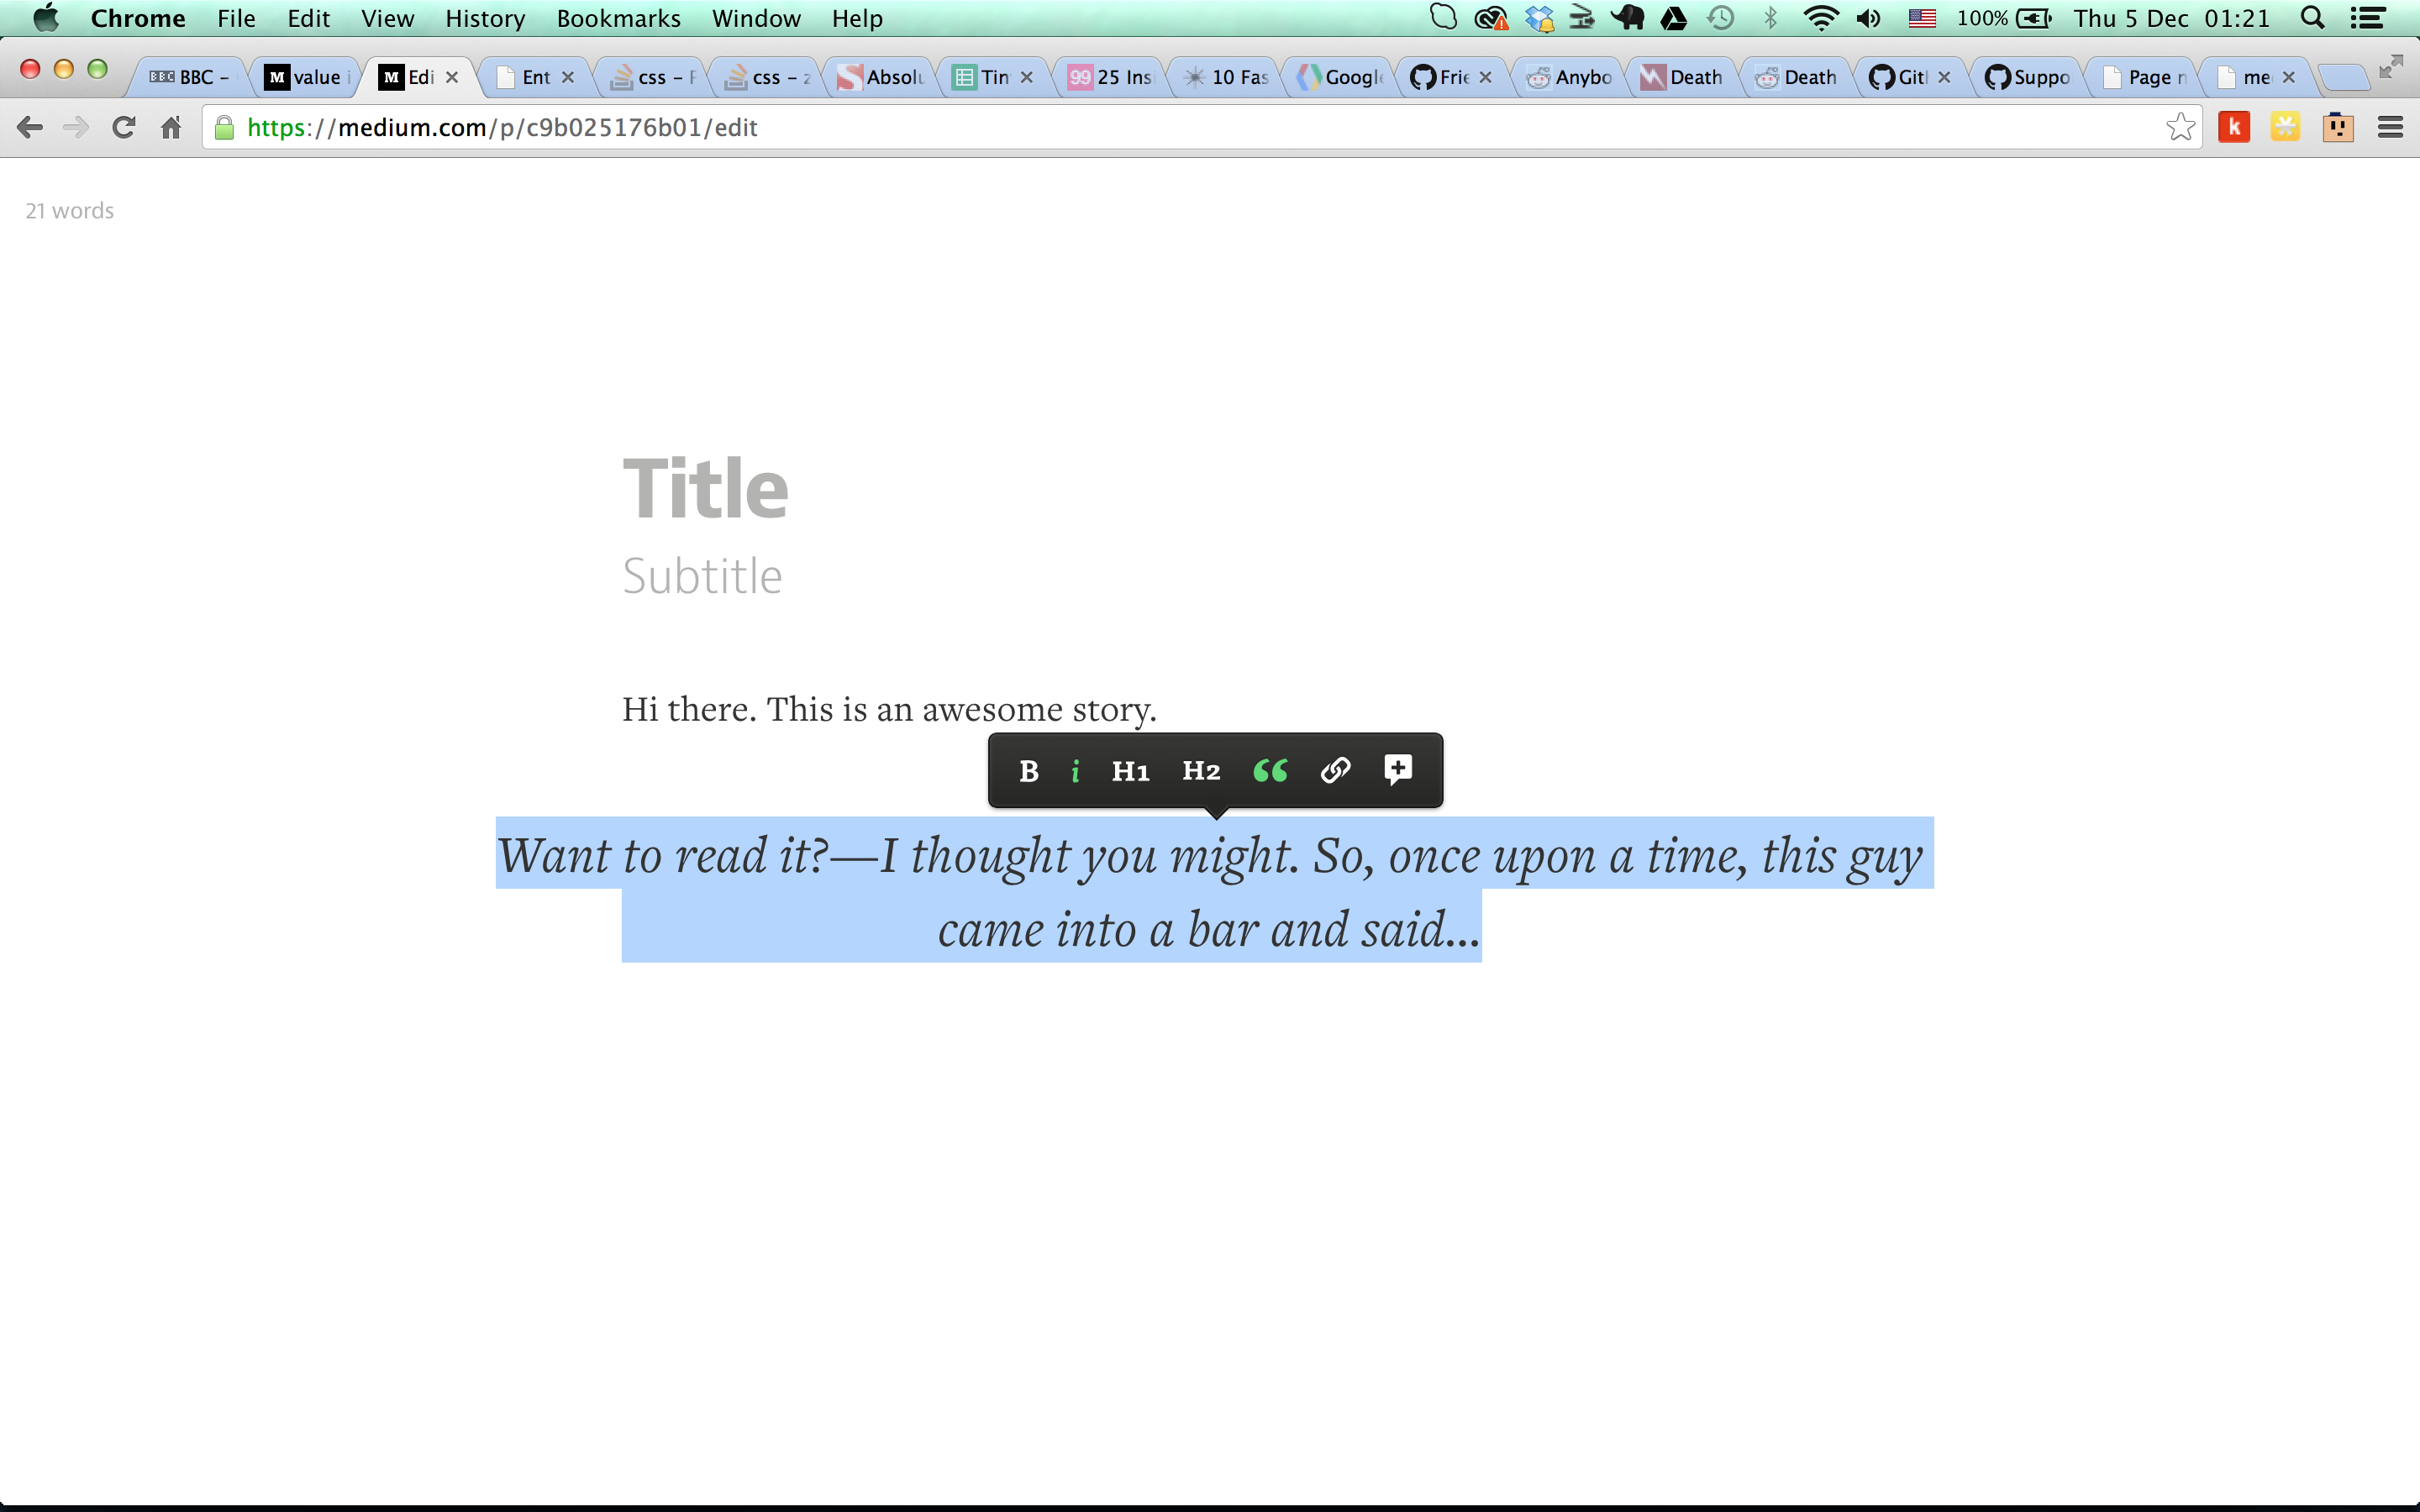
Task: Switch to the BBC tab
Action: 190,77
